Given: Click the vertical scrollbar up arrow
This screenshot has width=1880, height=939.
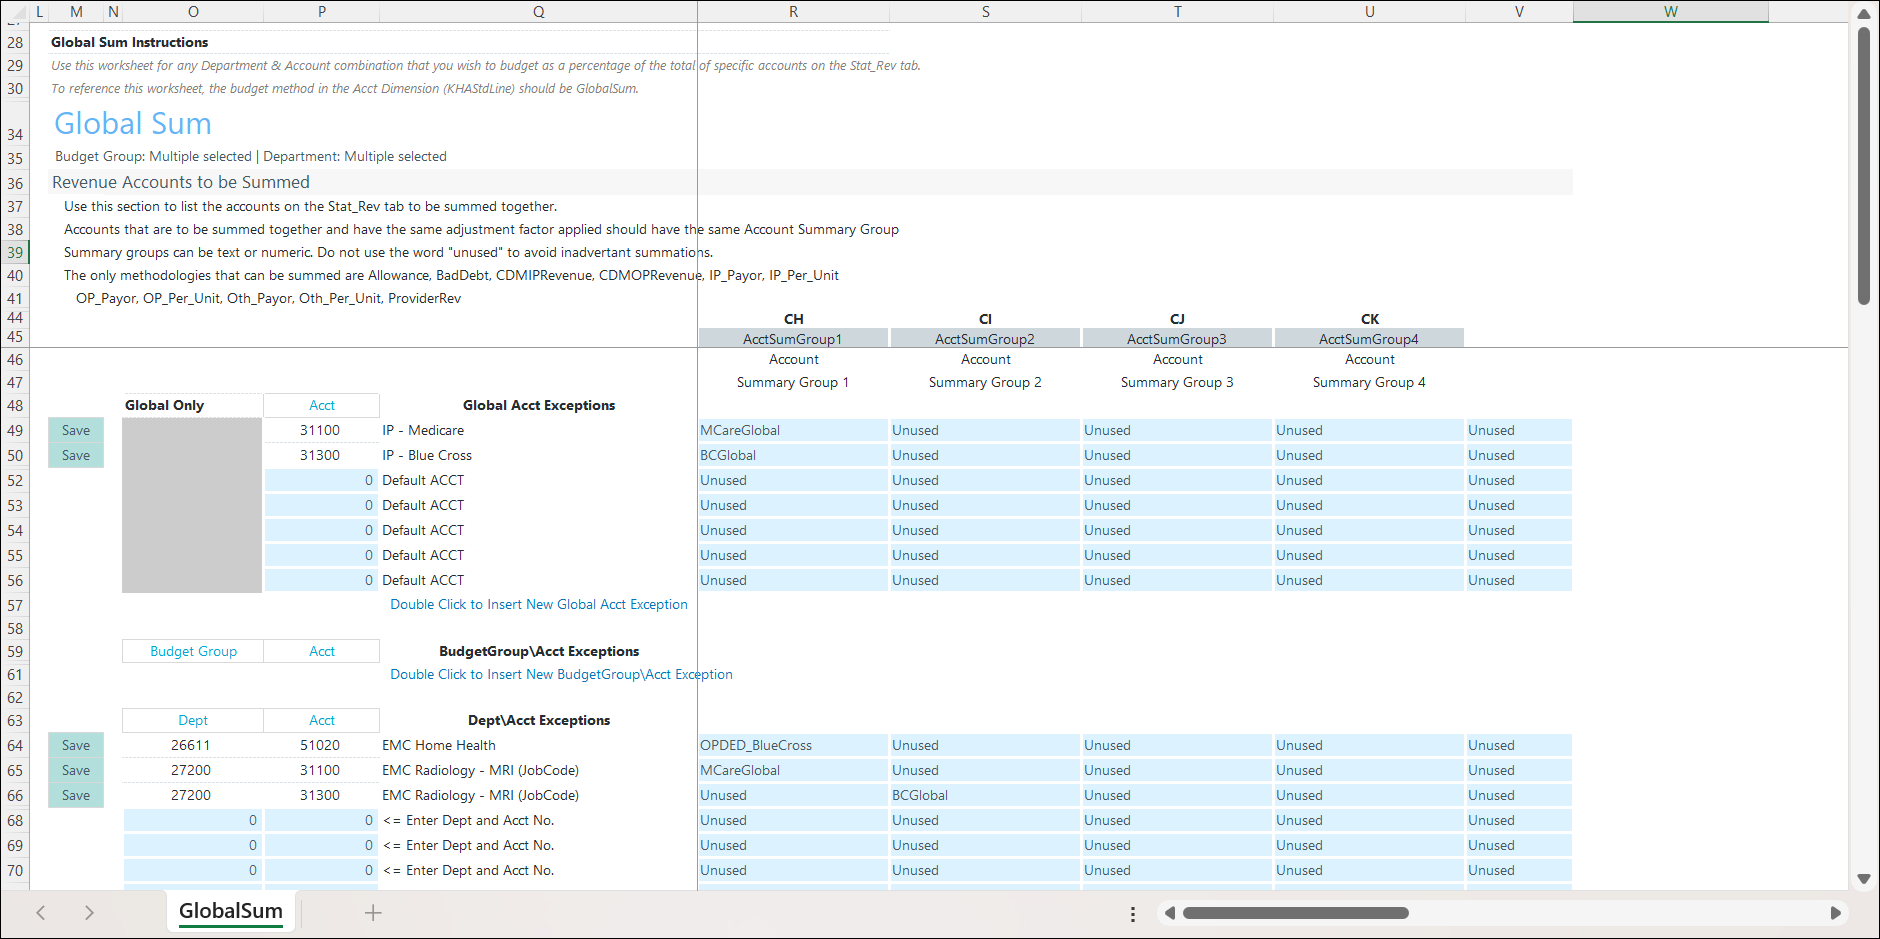Looking at the screenshot, I should 1864,14.
